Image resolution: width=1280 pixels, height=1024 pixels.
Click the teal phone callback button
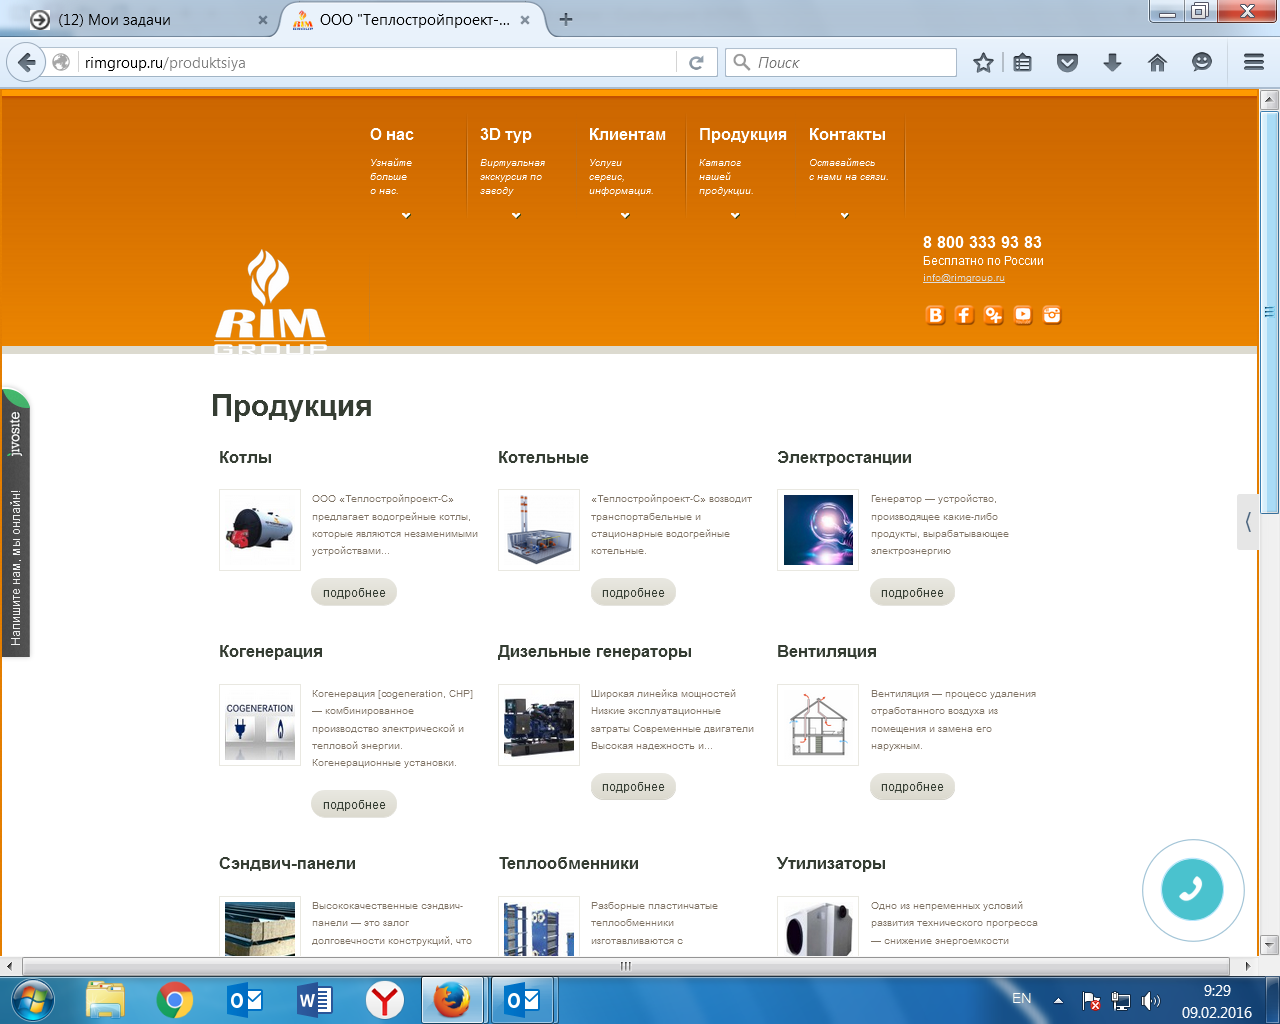coord(1192,889)
